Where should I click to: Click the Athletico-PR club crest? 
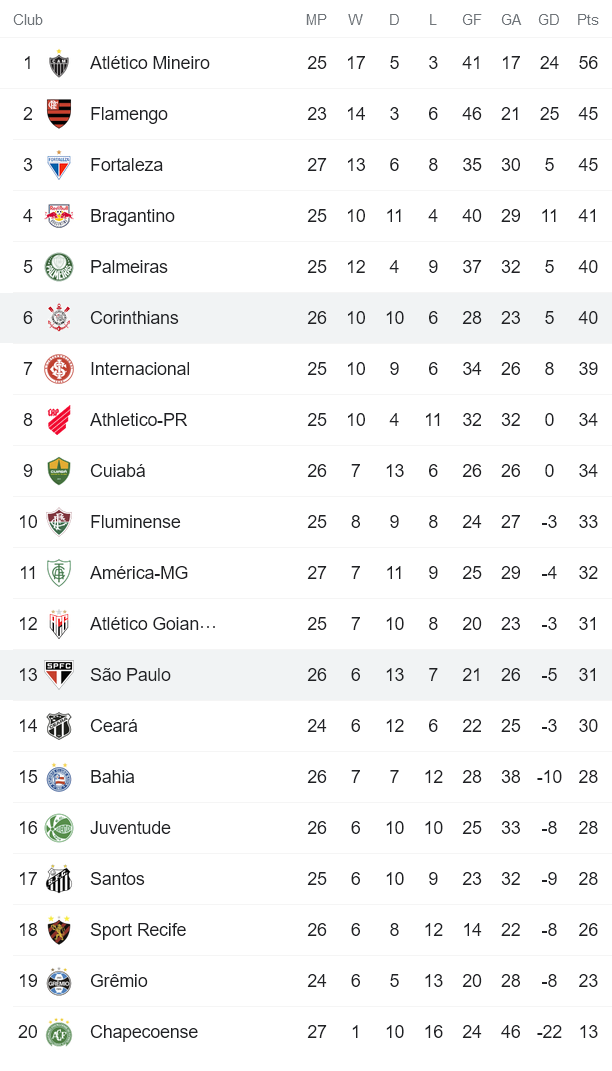(x=59, y=420)
